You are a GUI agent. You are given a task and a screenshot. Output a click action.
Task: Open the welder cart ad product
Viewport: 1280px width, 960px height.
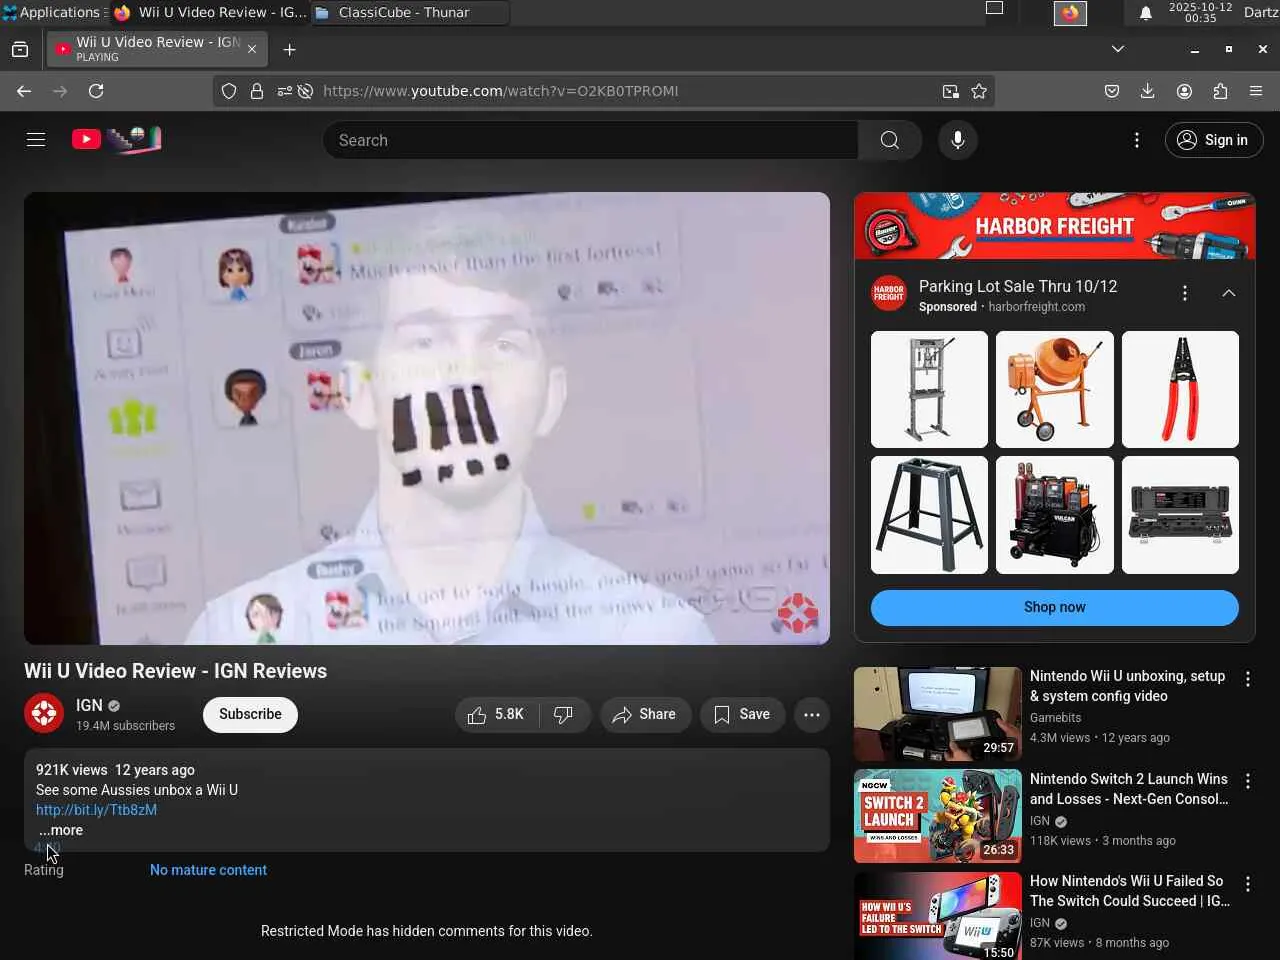point(1055,515)
